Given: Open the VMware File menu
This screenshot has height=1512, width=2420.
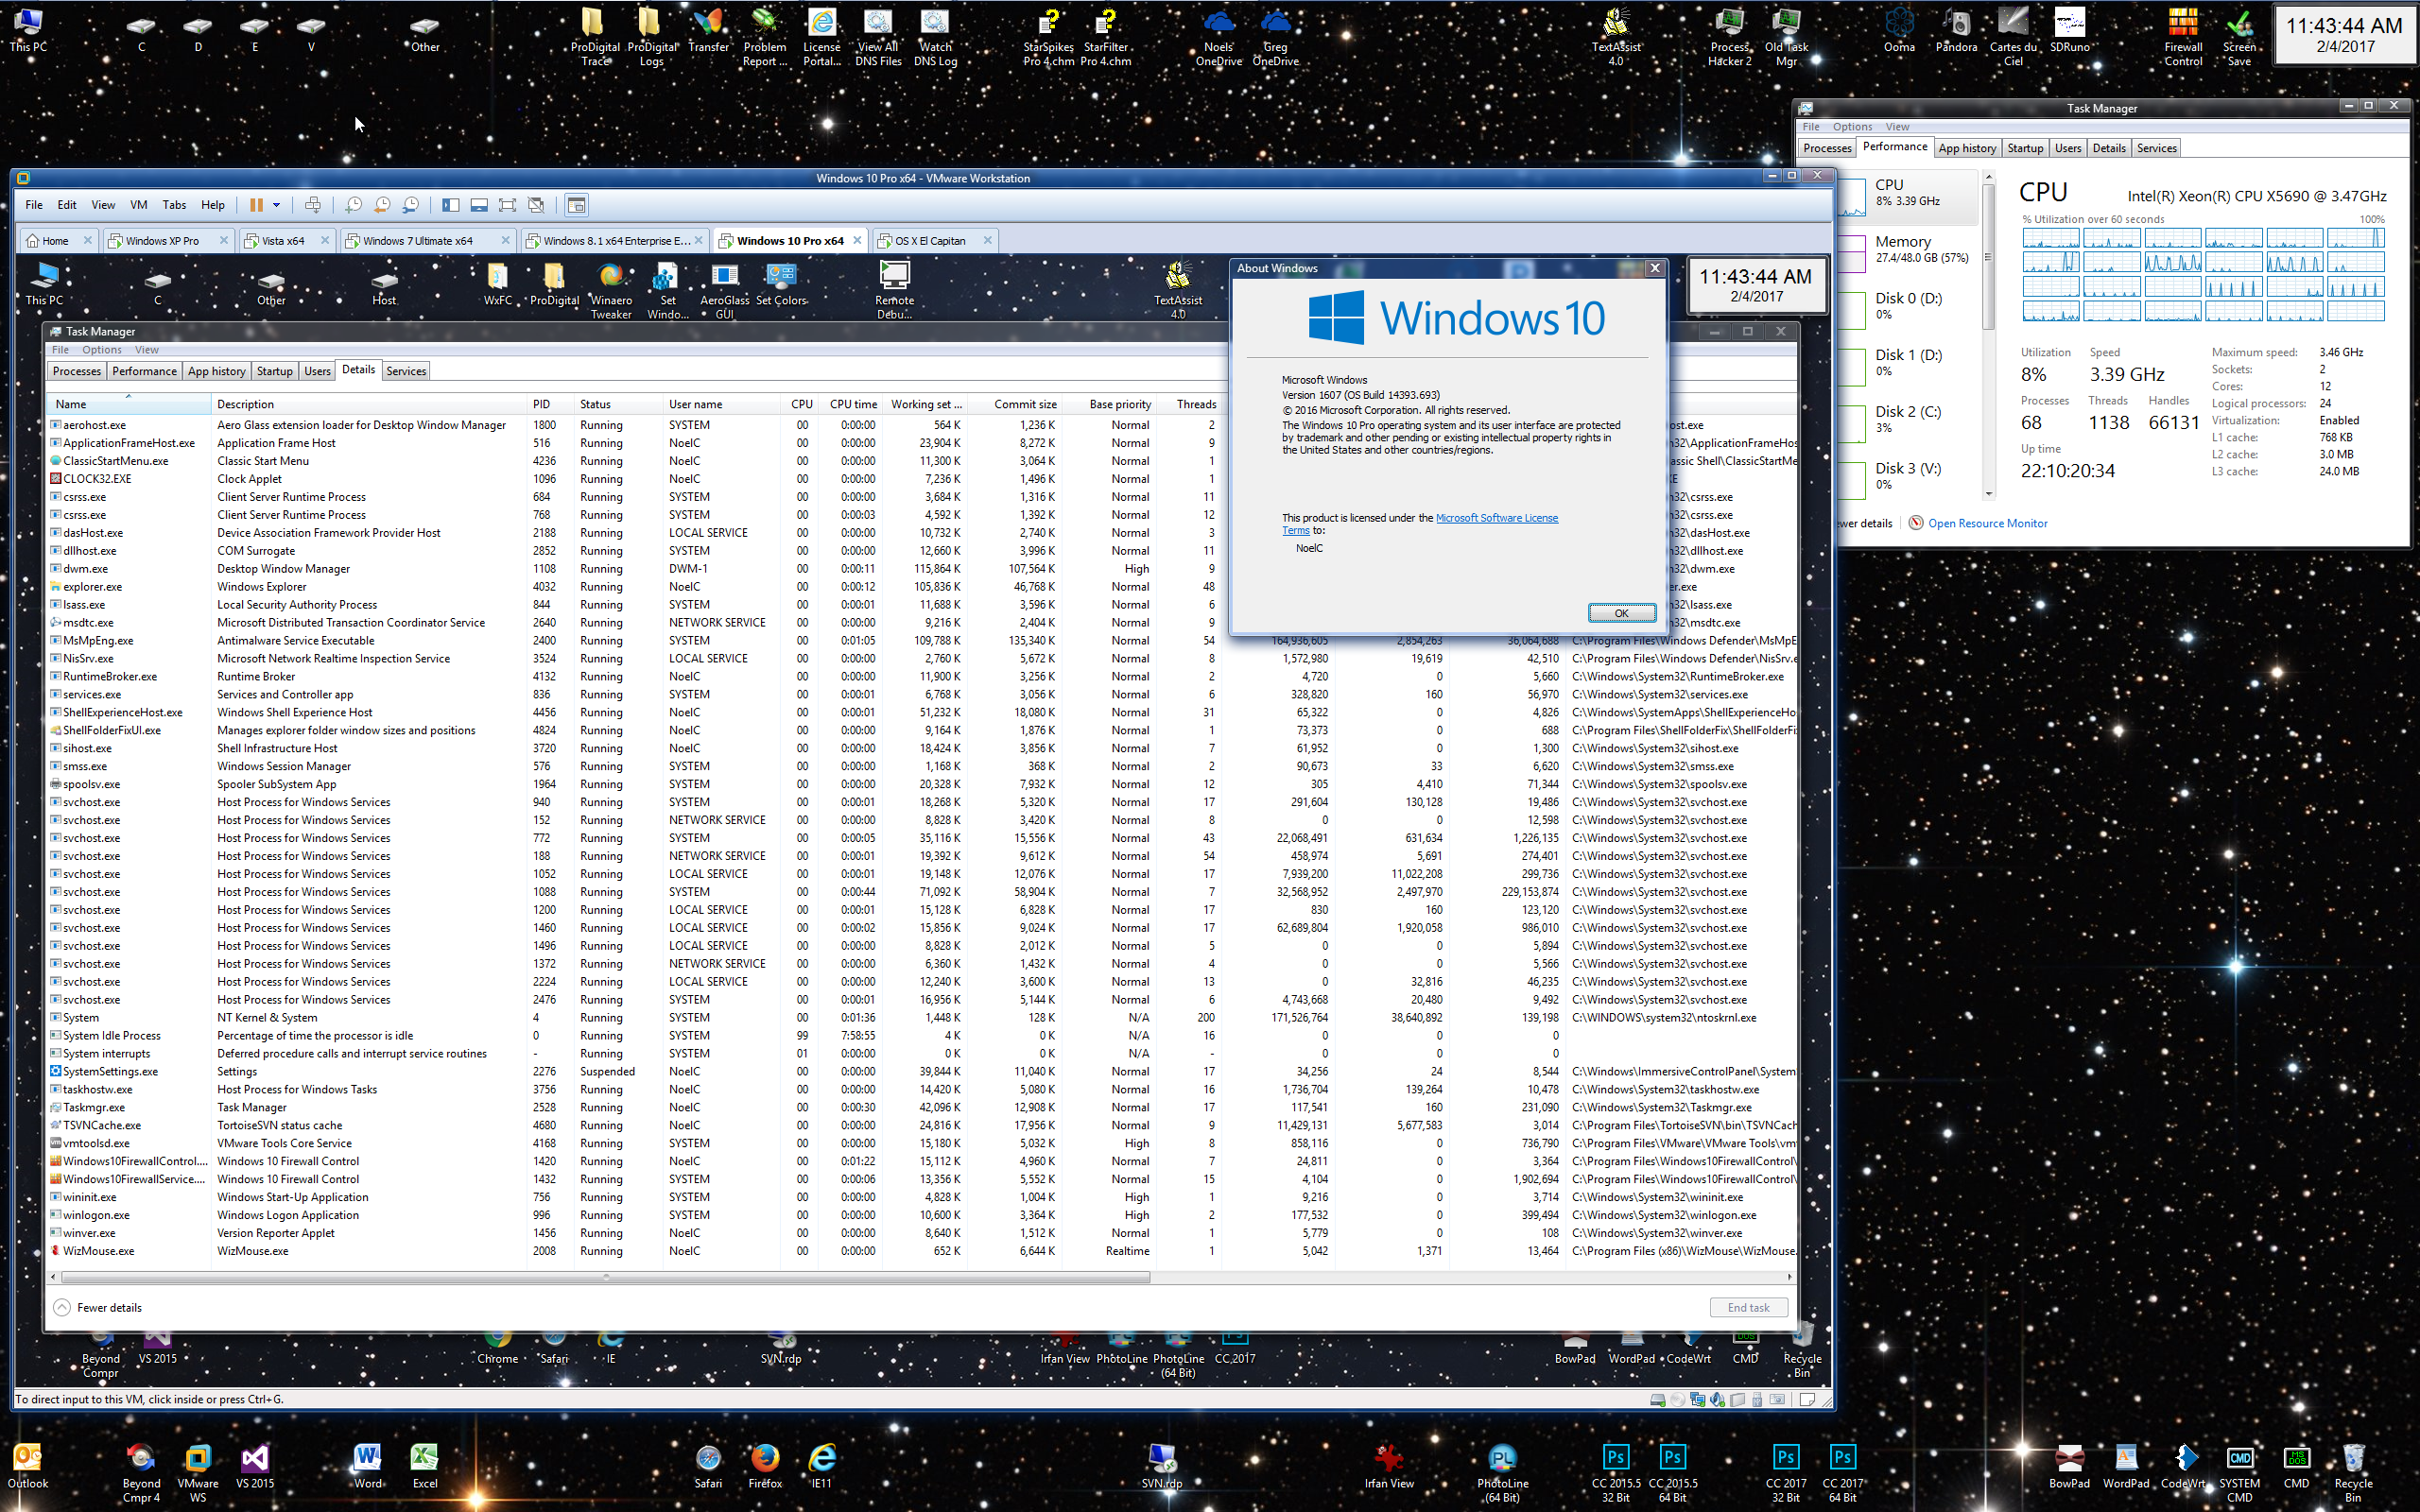Looking at the screenshot, I should click(34, 205).
